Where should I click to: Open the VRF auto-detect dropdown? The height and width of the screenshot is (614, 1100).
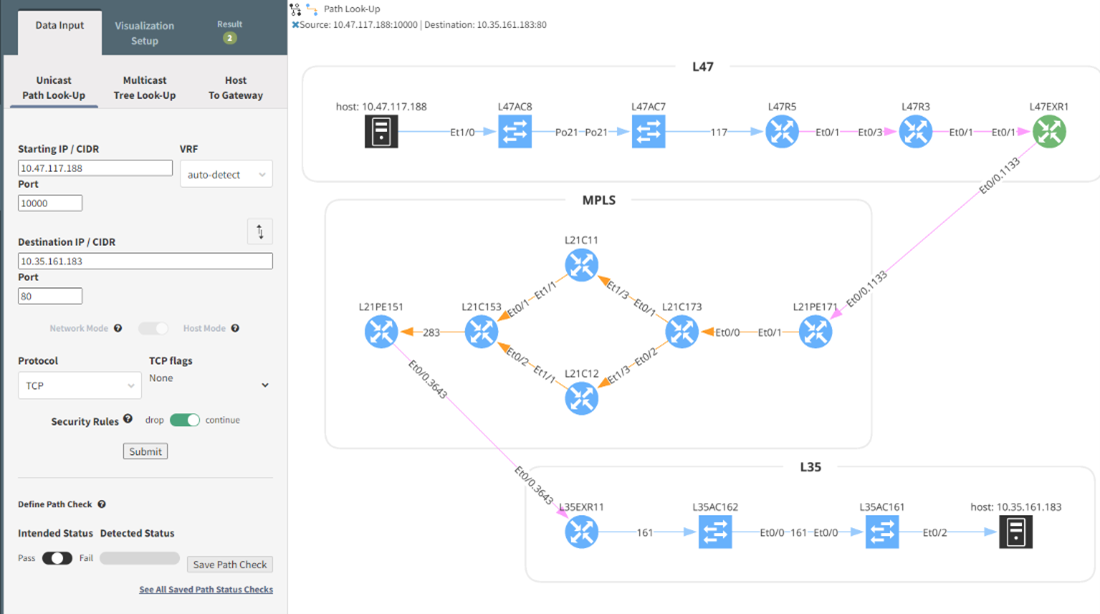pos(226,173)
